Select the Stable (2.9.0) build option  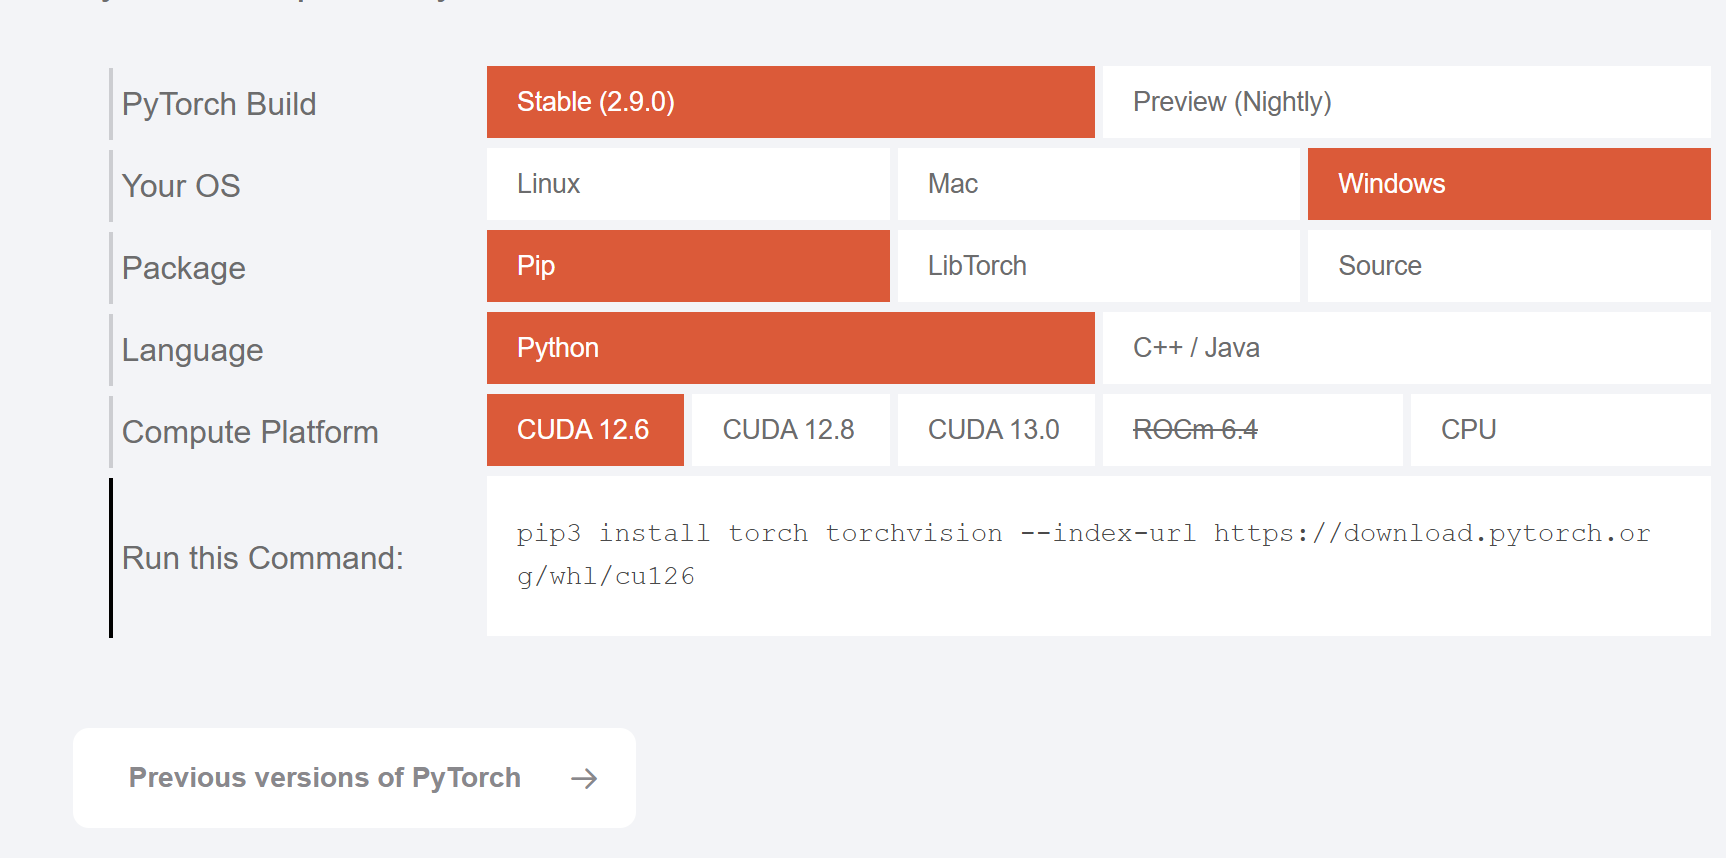click(x=790, y=102)
